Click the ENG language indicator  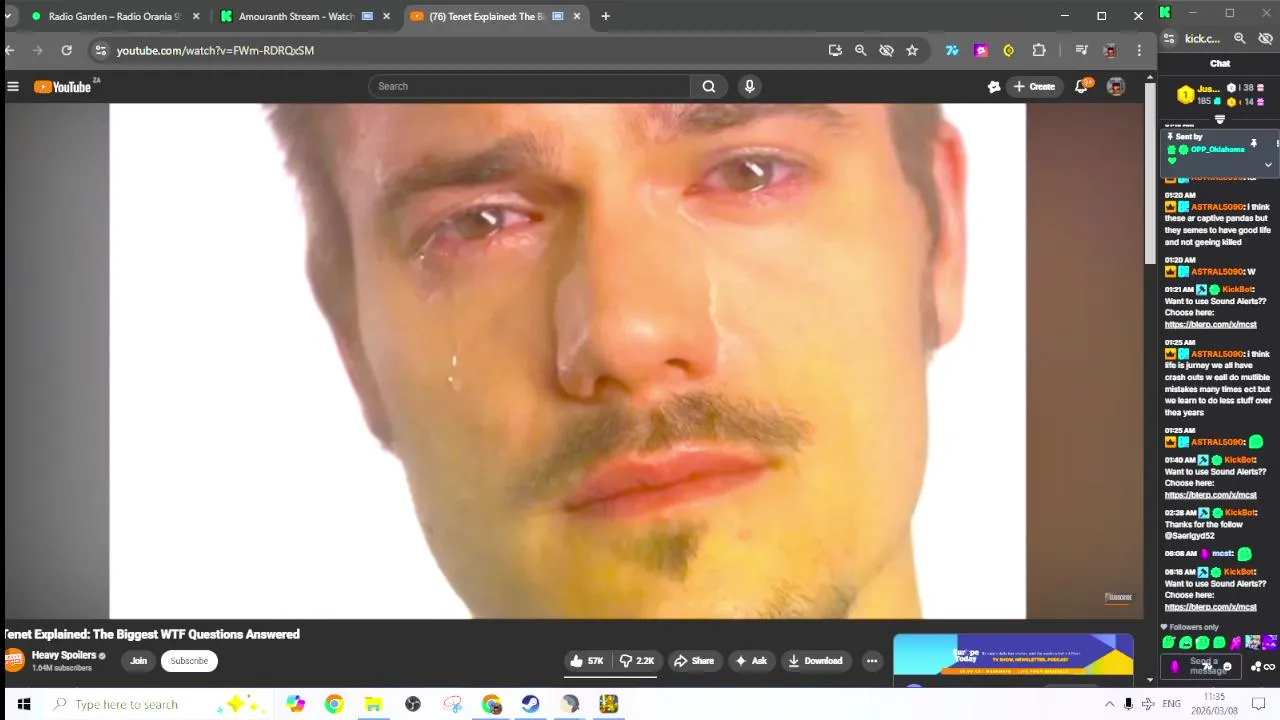(x=1172, y=704)
